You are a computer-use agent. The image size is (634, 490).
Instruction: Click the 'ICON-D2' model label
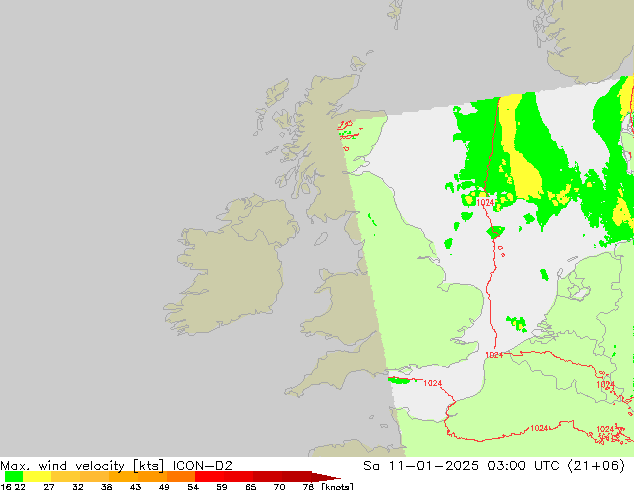point(203,466)
